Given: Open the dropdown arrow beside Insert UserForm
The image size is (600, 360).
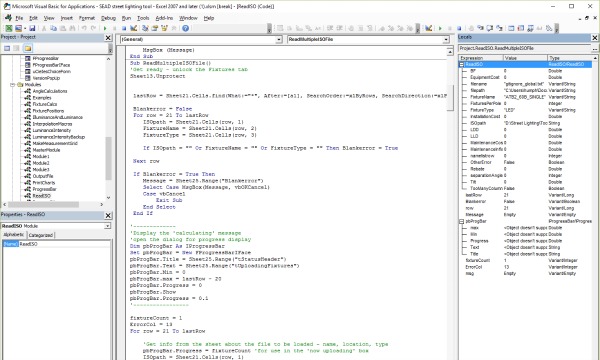Looking at the screenshot, I should click(x=25, y=28).
